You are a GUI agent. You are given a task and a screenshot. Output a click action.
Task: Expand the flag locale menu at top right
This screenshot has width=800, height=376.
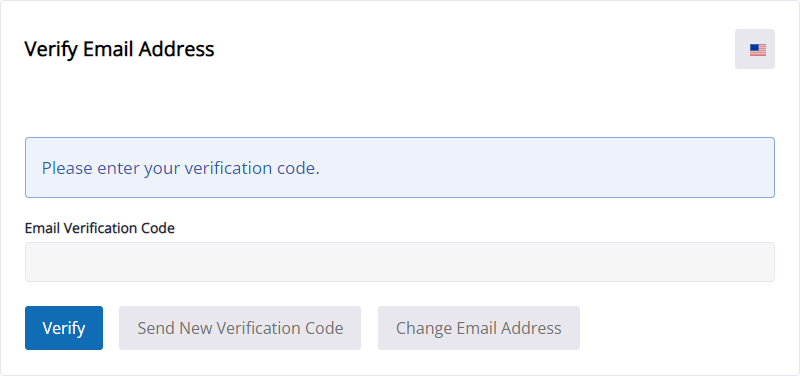click(x=755, y=49)
